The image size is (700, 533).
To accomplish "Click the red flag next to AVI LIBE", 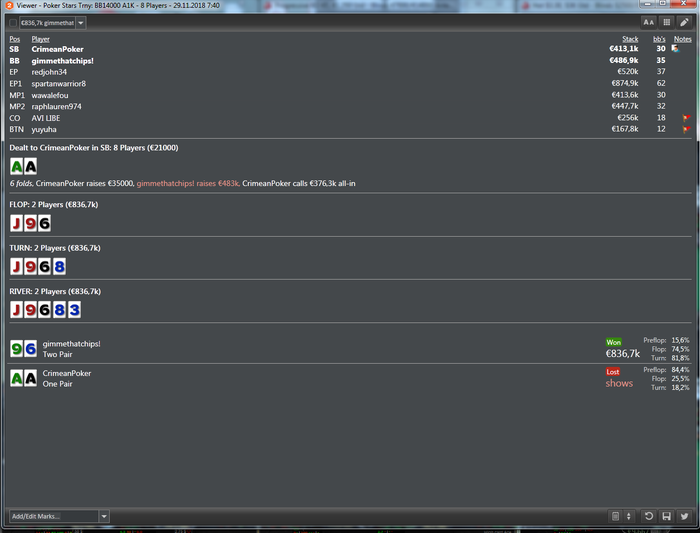I will [686, 118].
